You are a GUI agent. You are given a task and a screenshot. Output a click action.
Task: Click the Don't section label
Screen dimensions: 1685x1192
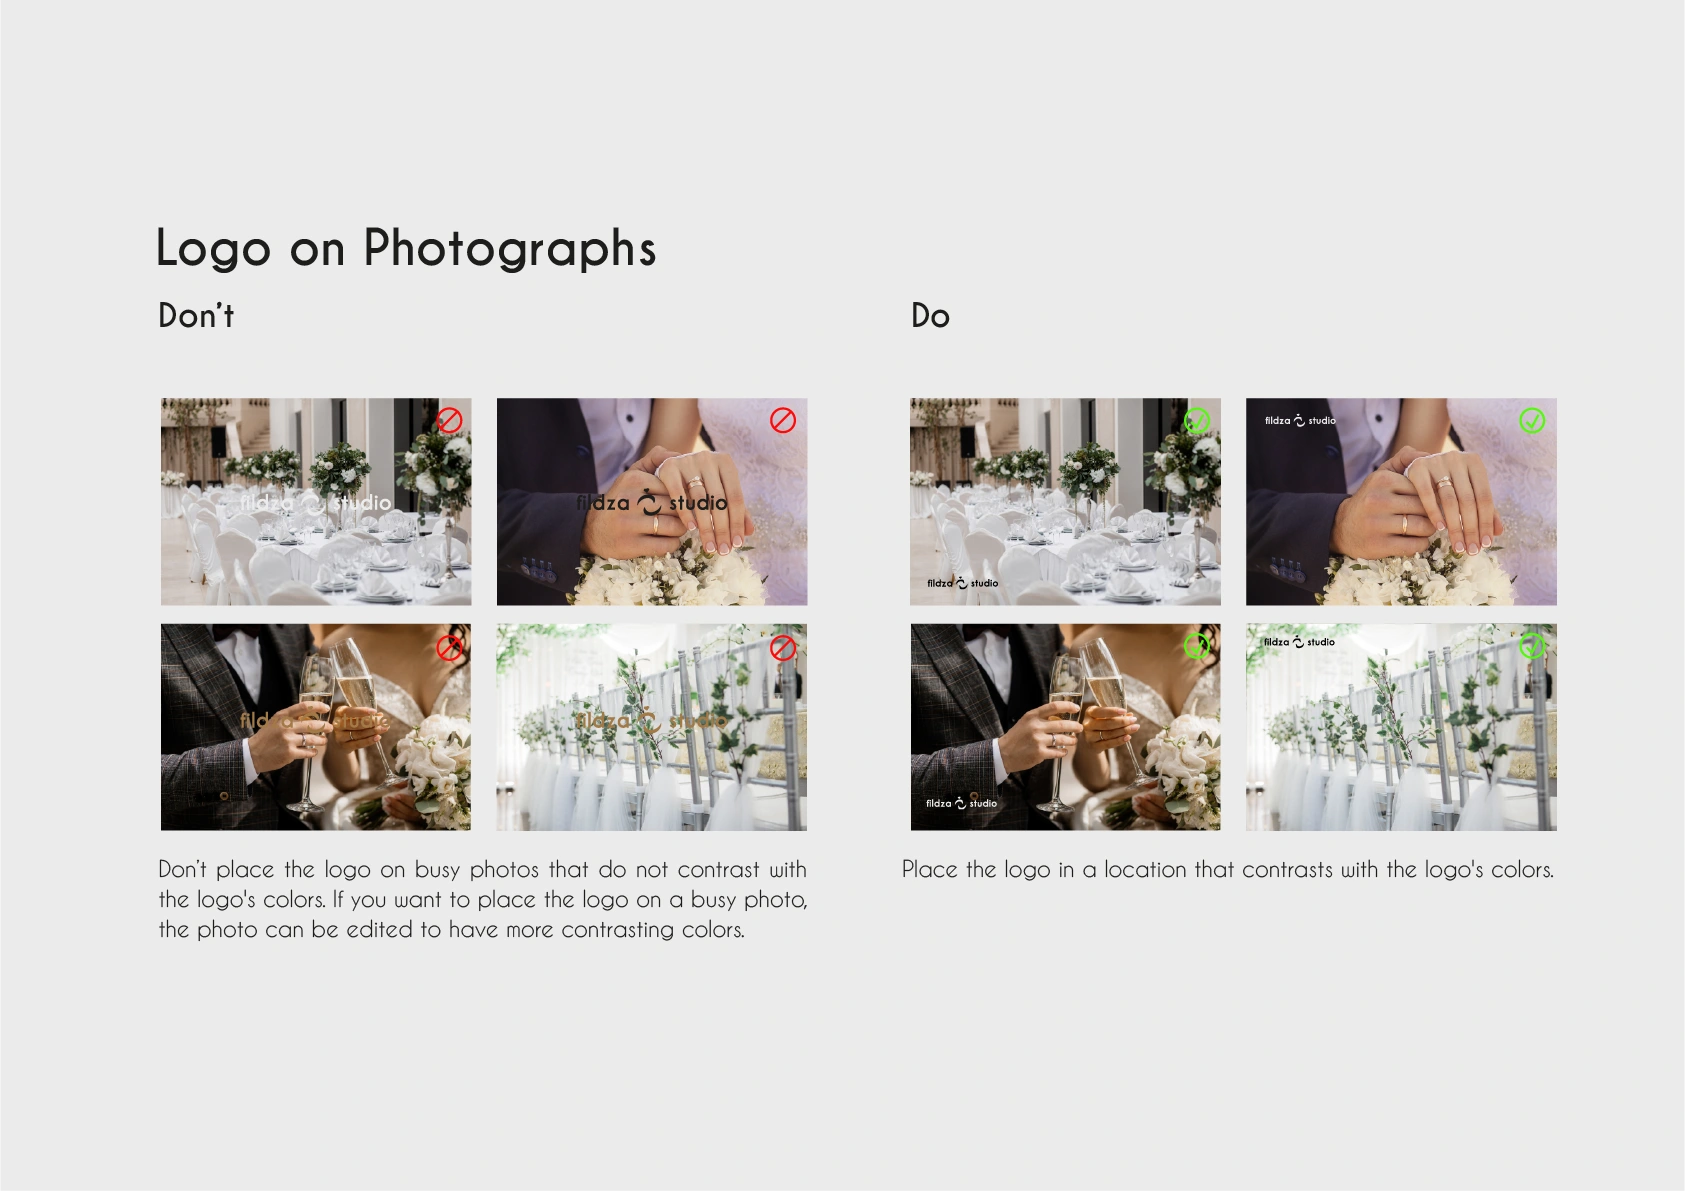tap(196, 316)
